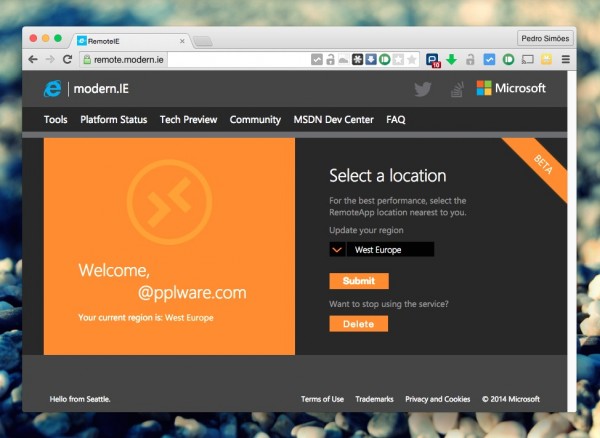Click the browser forward arrow
This screenshot has width=600, height=438.
coord(50,59)
